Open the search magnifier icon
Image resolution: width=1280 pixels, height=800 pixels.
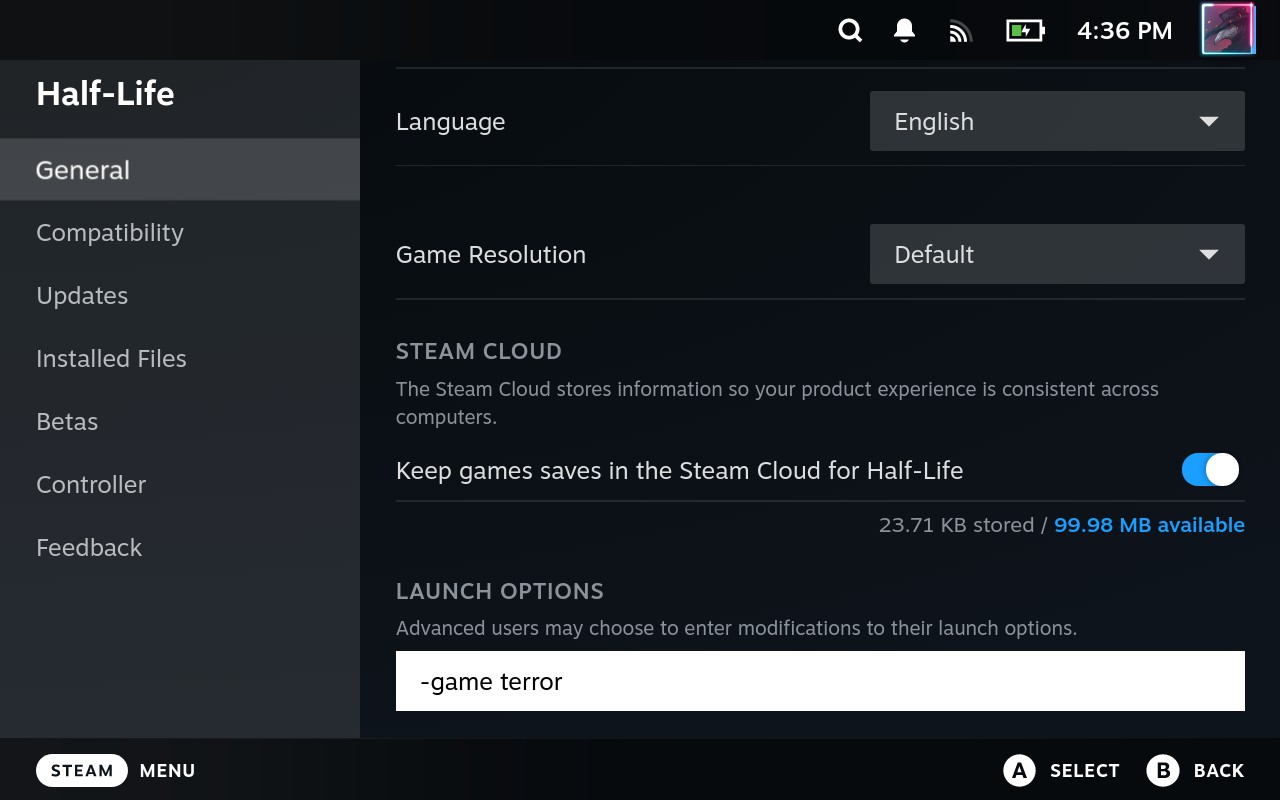pos(850,31)
